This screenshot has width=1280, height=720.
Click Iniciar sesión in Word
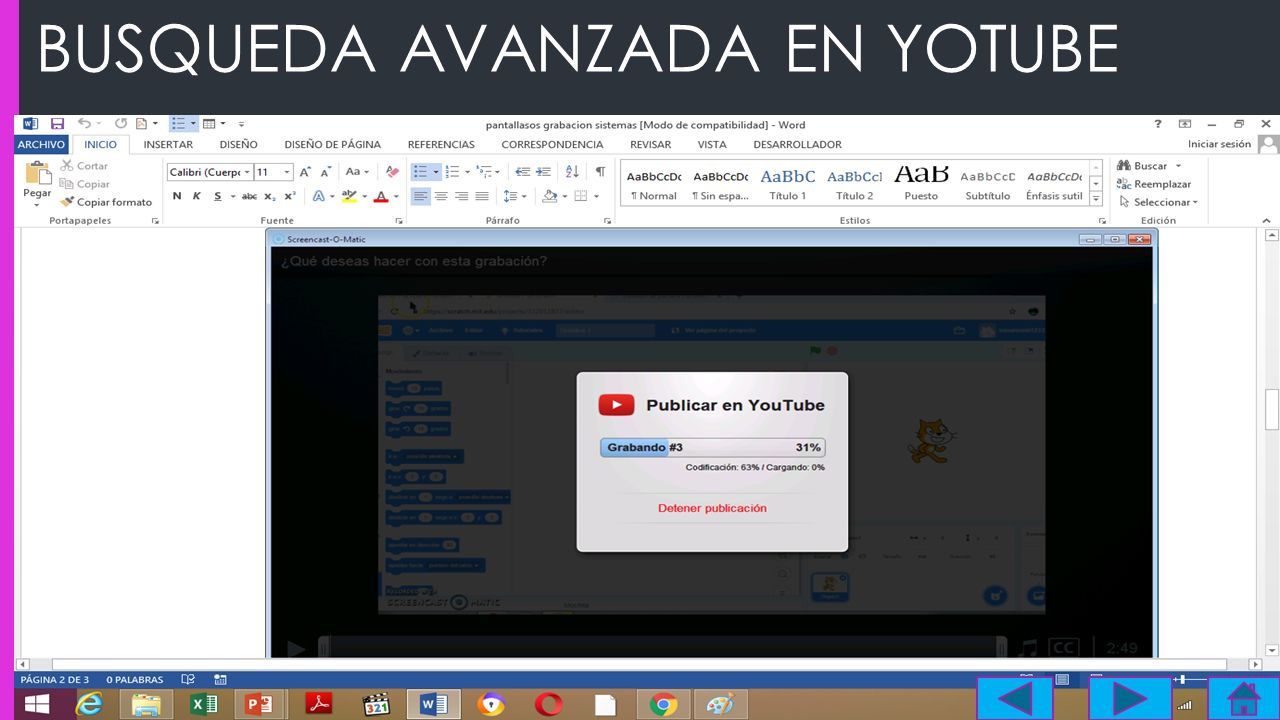click(x=1219, y=144)
